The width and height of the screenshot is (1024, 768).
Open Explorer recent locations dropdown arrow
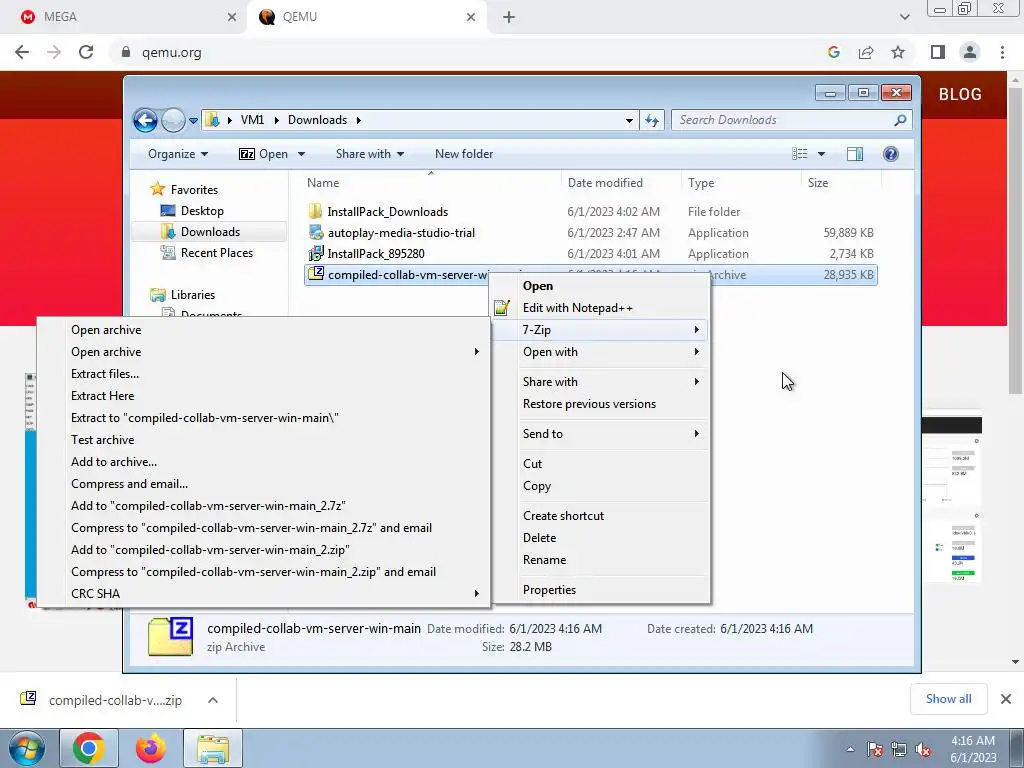(193, 121)
